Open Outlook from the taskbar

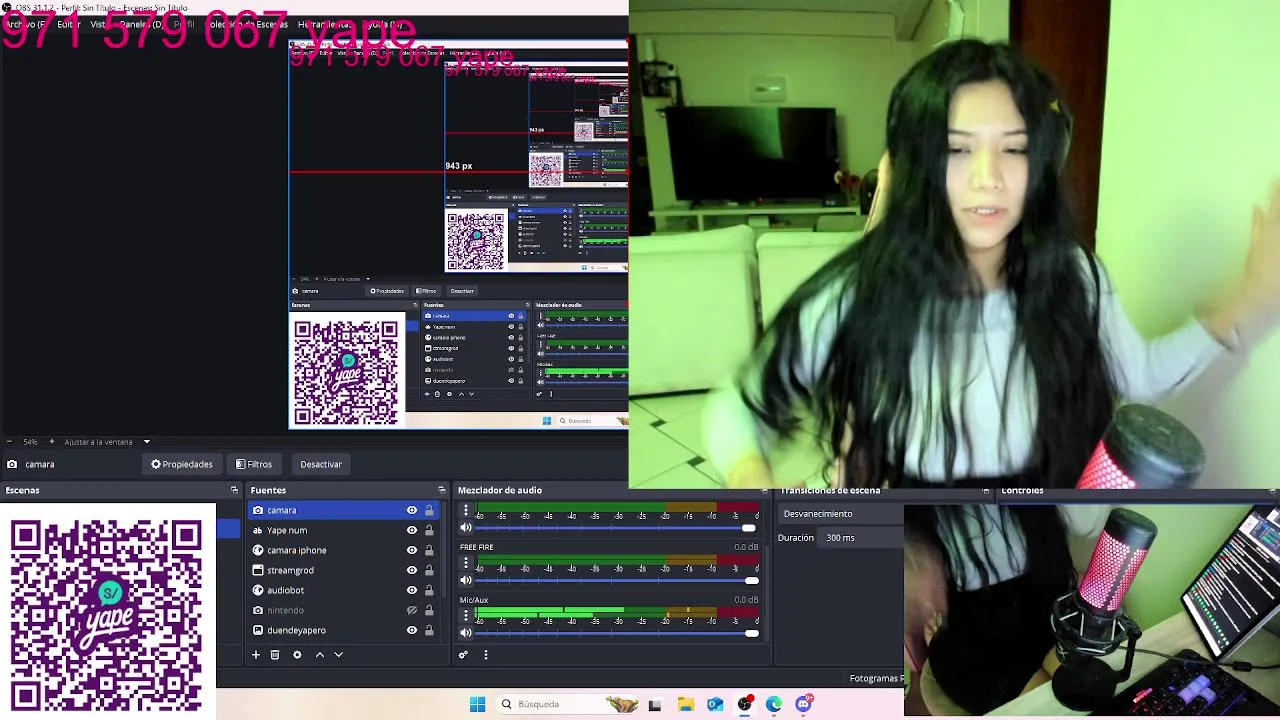click(x=715, y=704)
